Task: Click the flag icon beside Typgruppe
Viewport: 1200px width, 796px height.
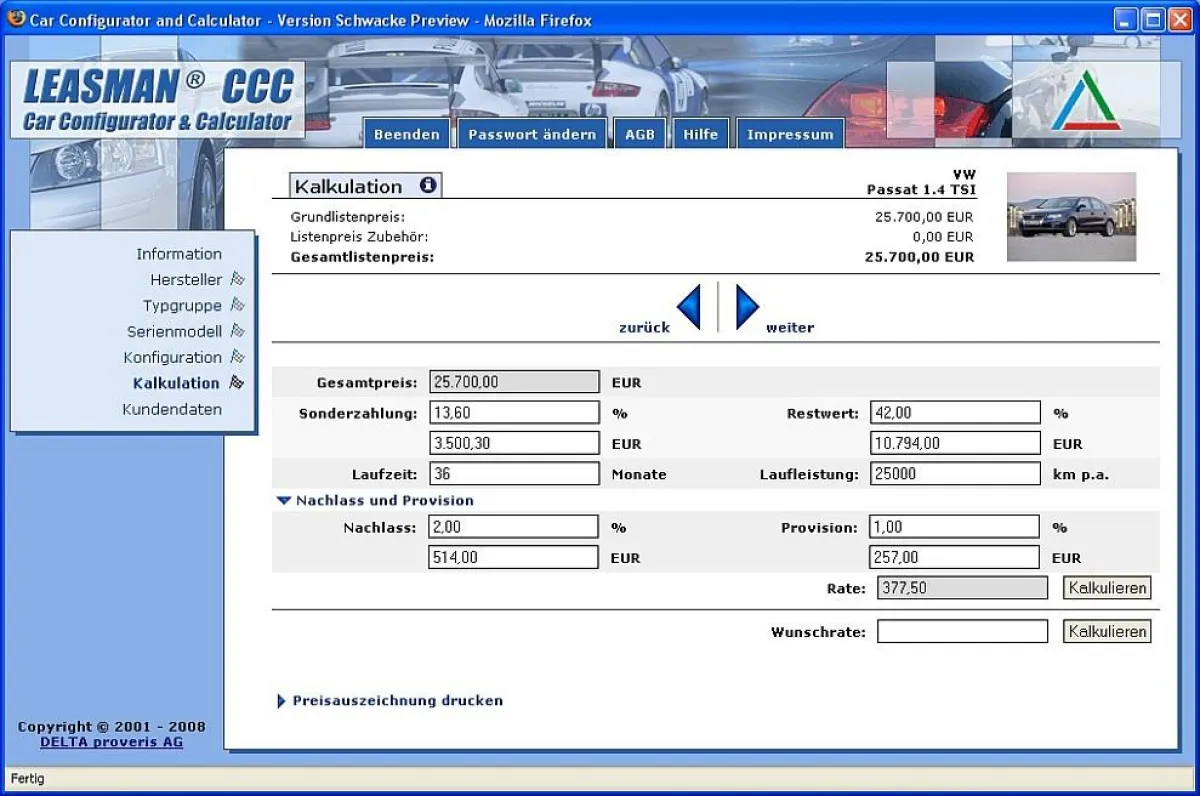Action: click(x=238, y=305)
